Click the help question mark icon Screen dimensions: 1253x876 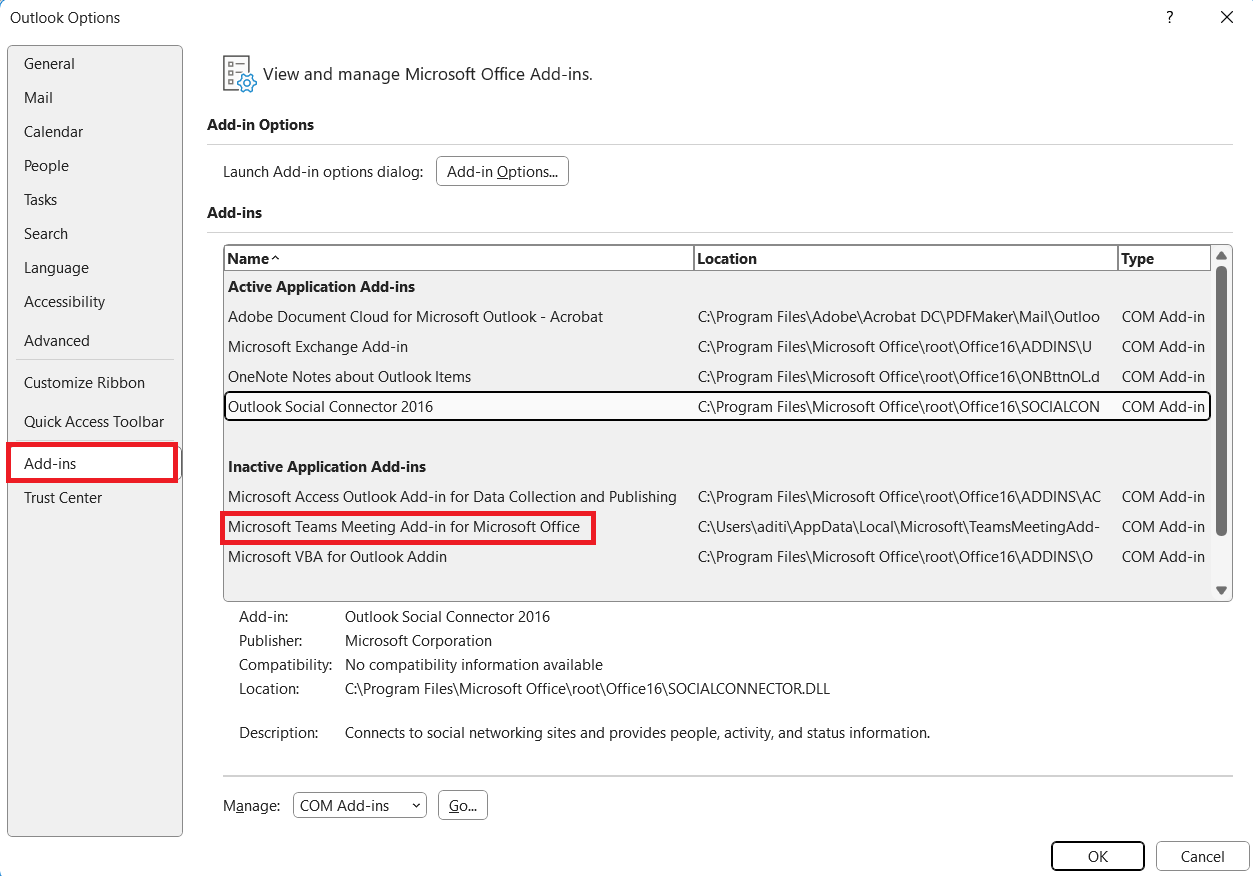point(1170,17)
